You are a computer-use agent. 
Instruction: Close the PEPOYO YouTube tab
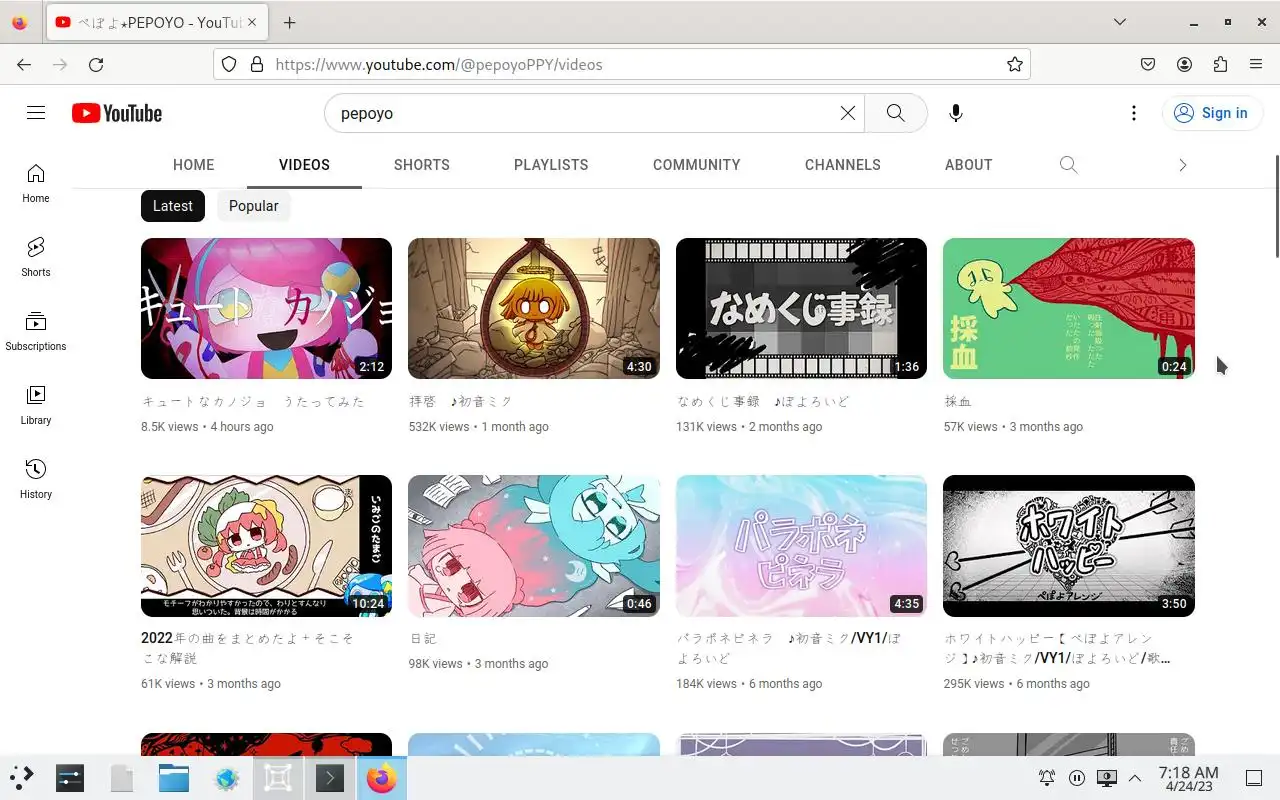click(251, 22)
